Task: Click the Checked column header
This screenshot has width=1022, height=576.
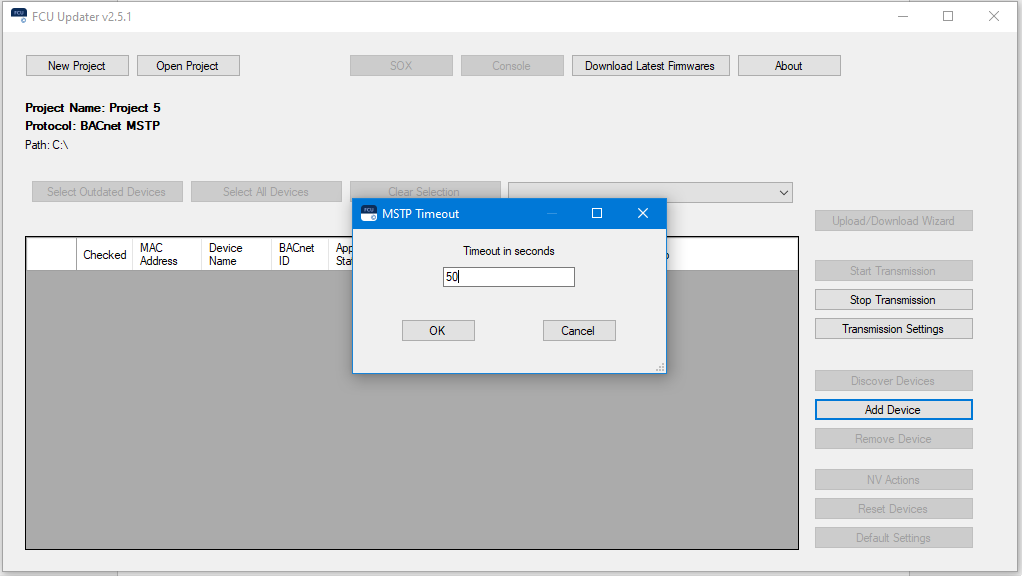Action: [104, 254]
